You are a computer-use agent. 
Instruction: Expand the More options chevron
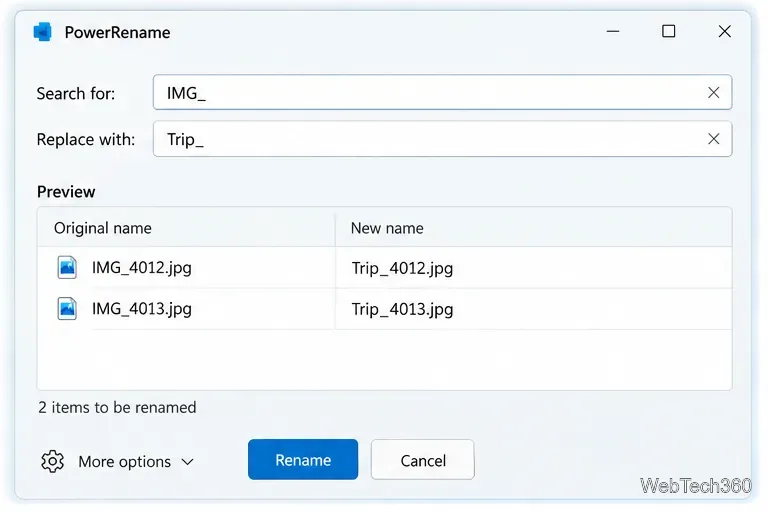click(x=188, y=462)
